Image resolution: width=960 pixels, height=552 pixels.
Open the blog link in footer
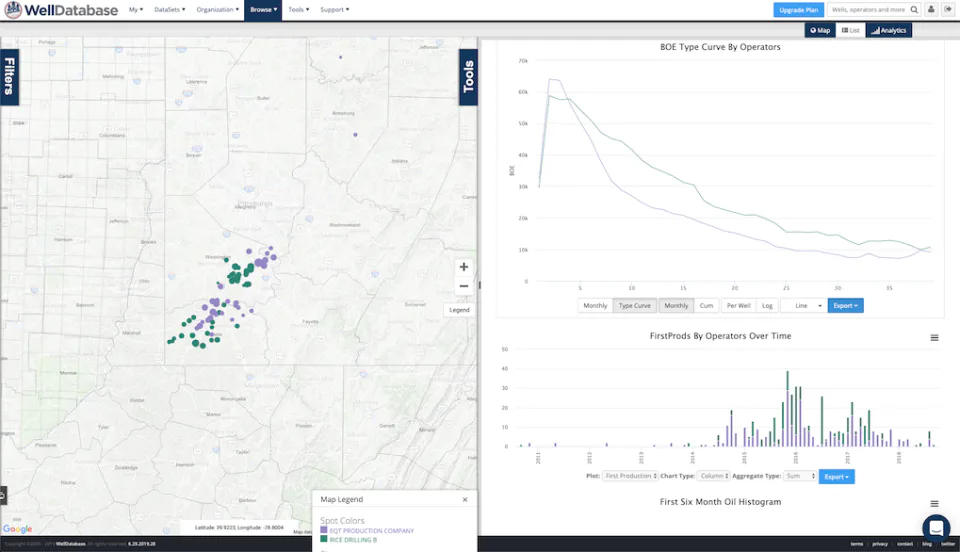click(x=927, y=544)
